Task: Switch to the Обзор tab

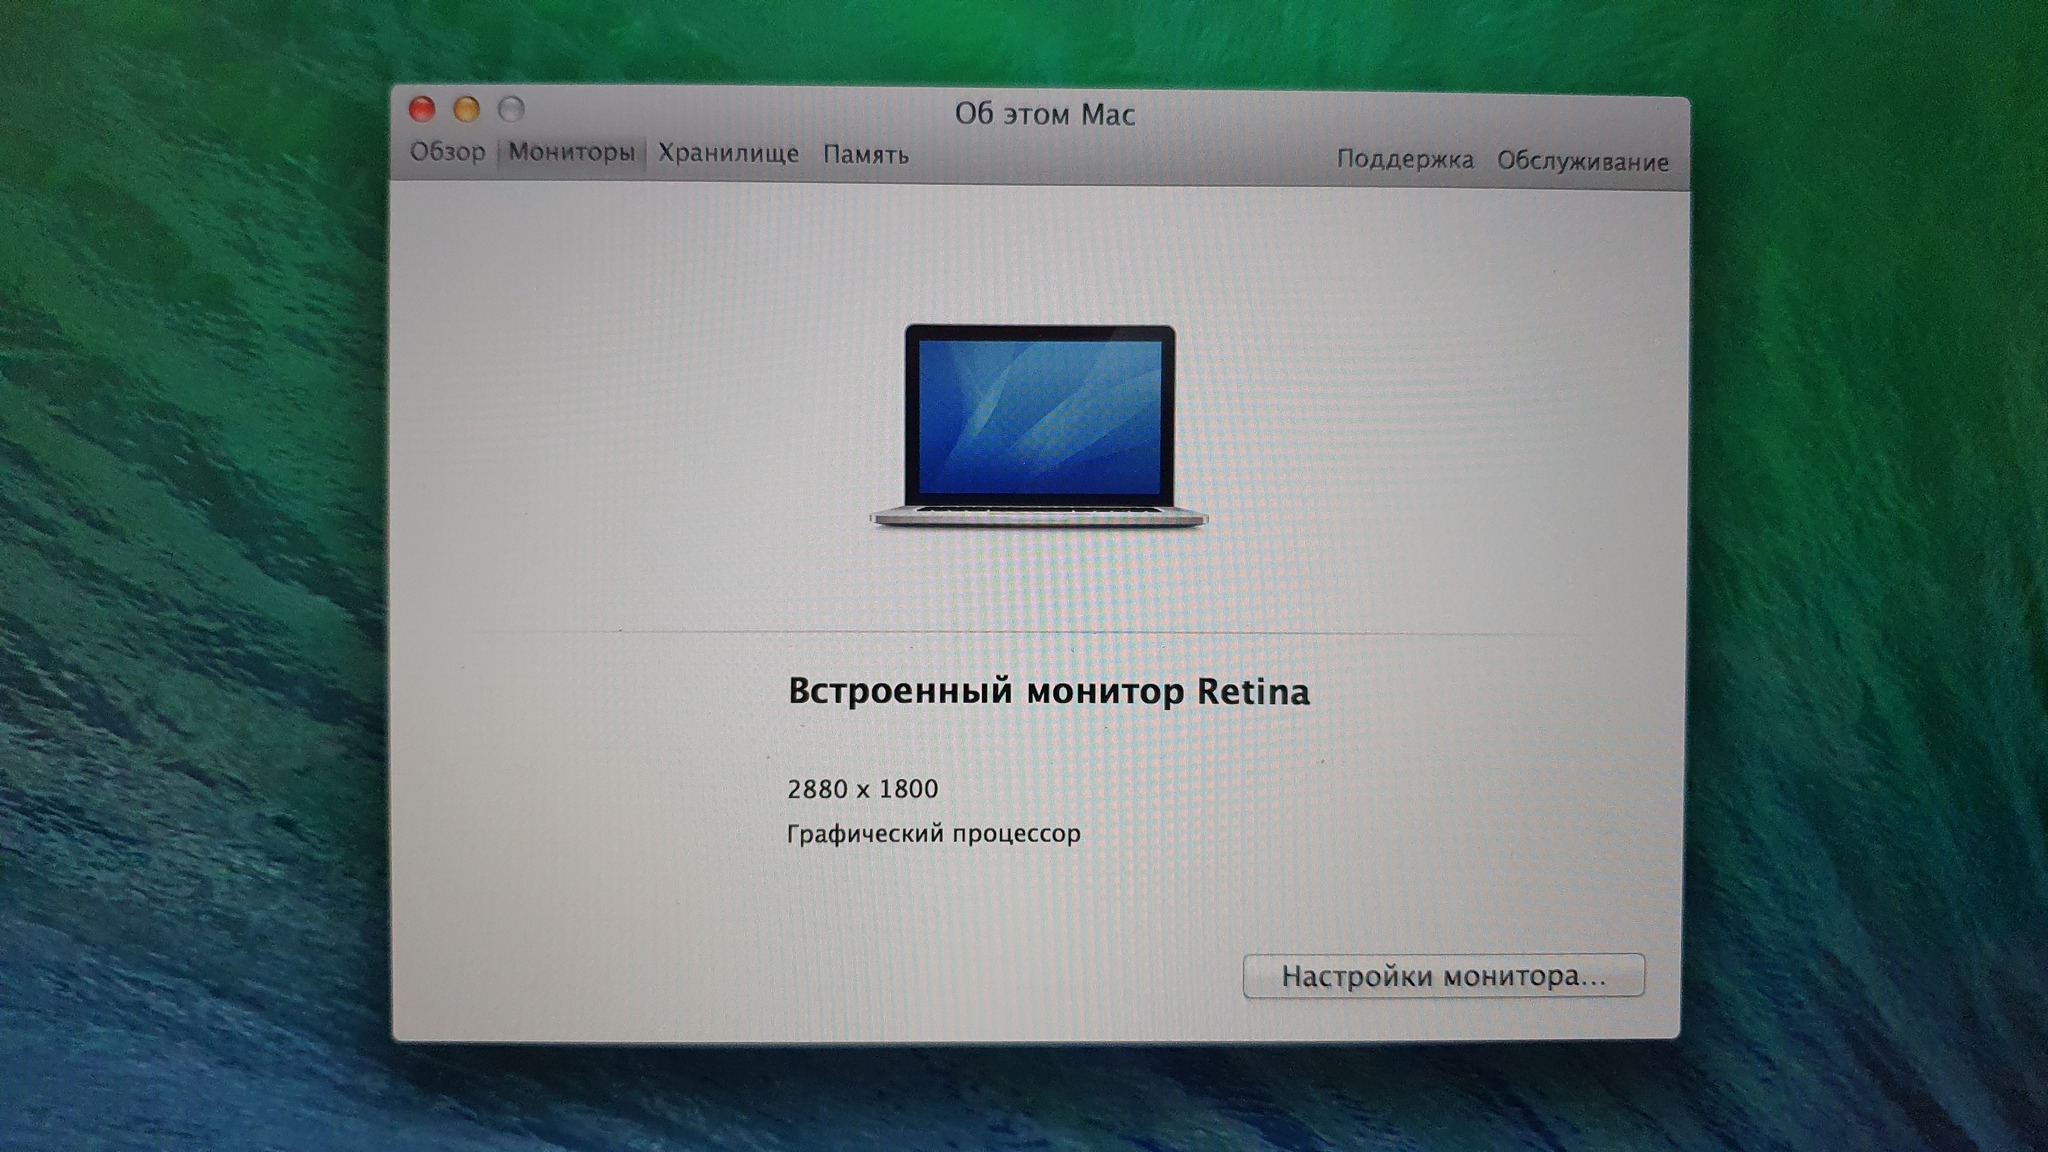Action: click(447, 152)
